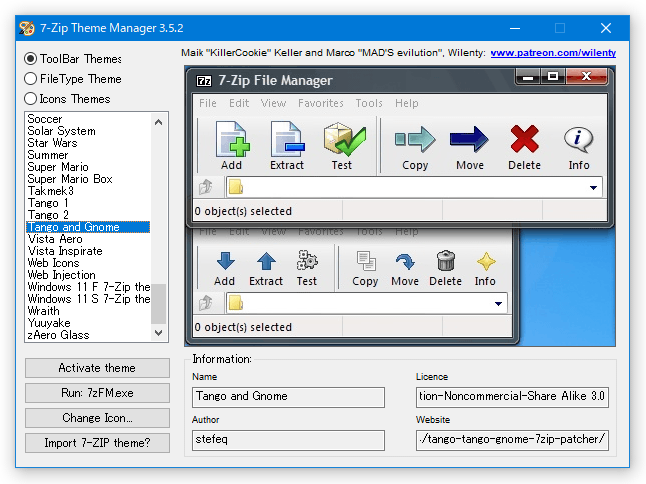The height and width of the screenshot is (484, 646).
Task: Select the Star Wars theme
Action: tap(88, 143)
